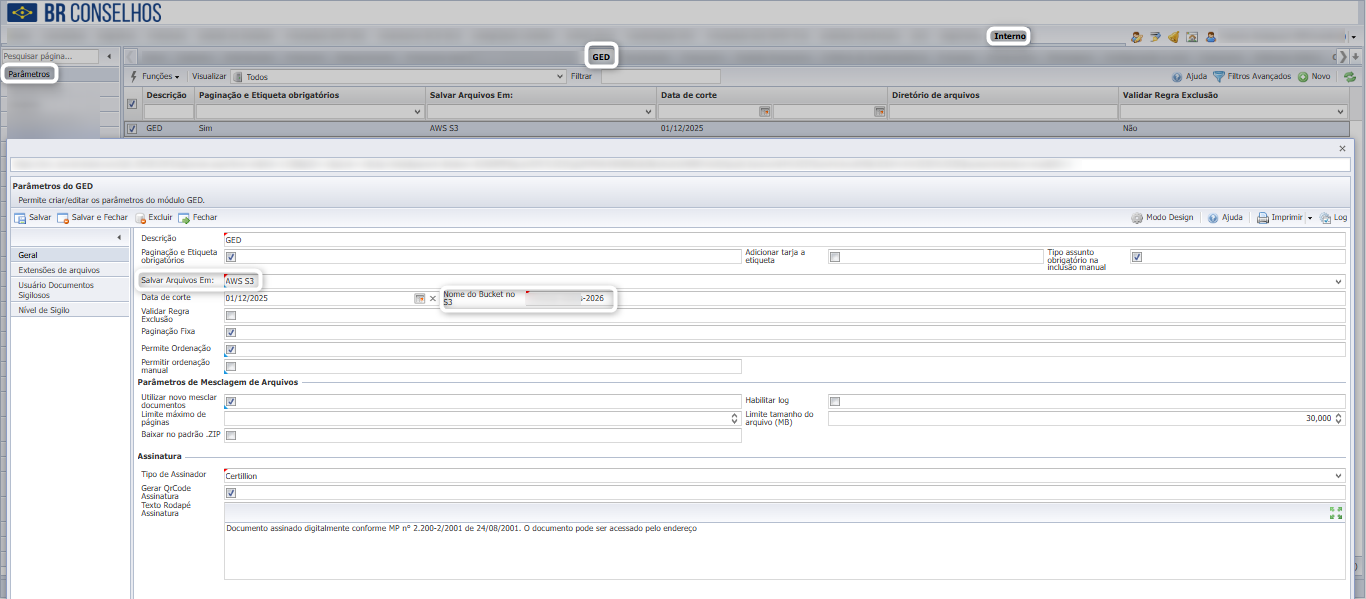Click the Excluir icon

(141, 218)
